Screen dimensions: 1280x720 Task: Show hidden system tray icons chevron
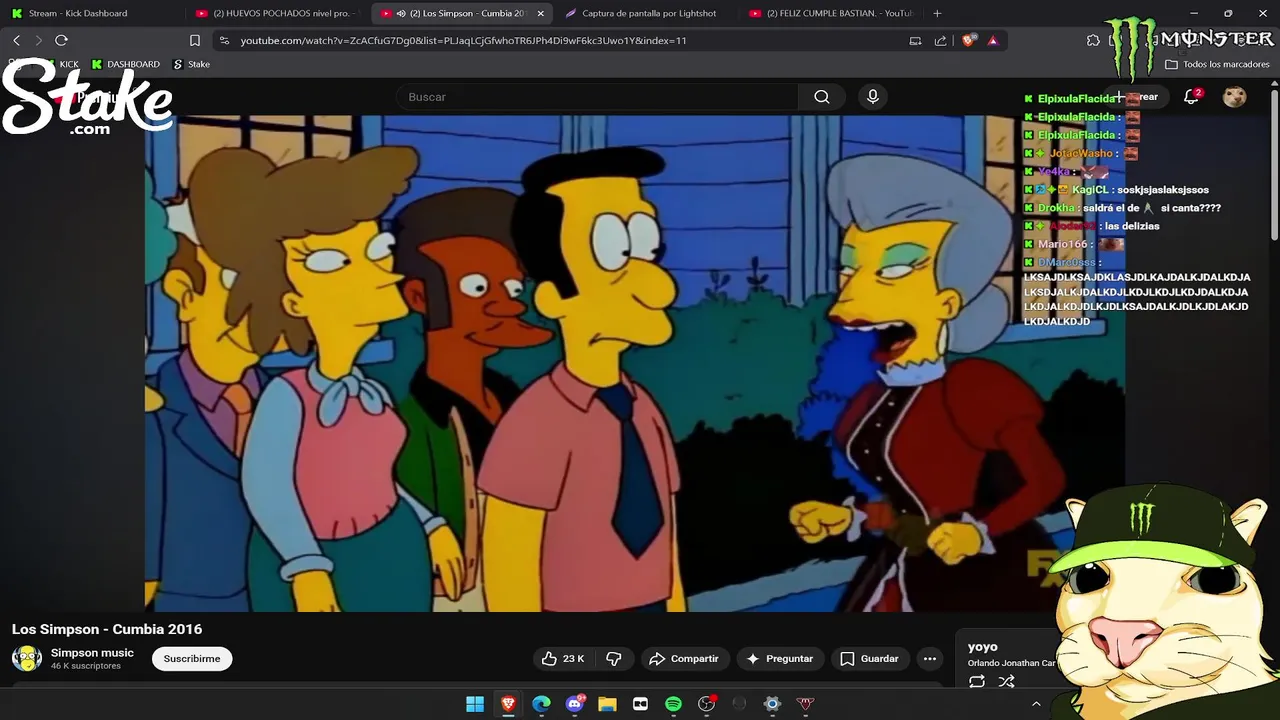[1036, 704]
